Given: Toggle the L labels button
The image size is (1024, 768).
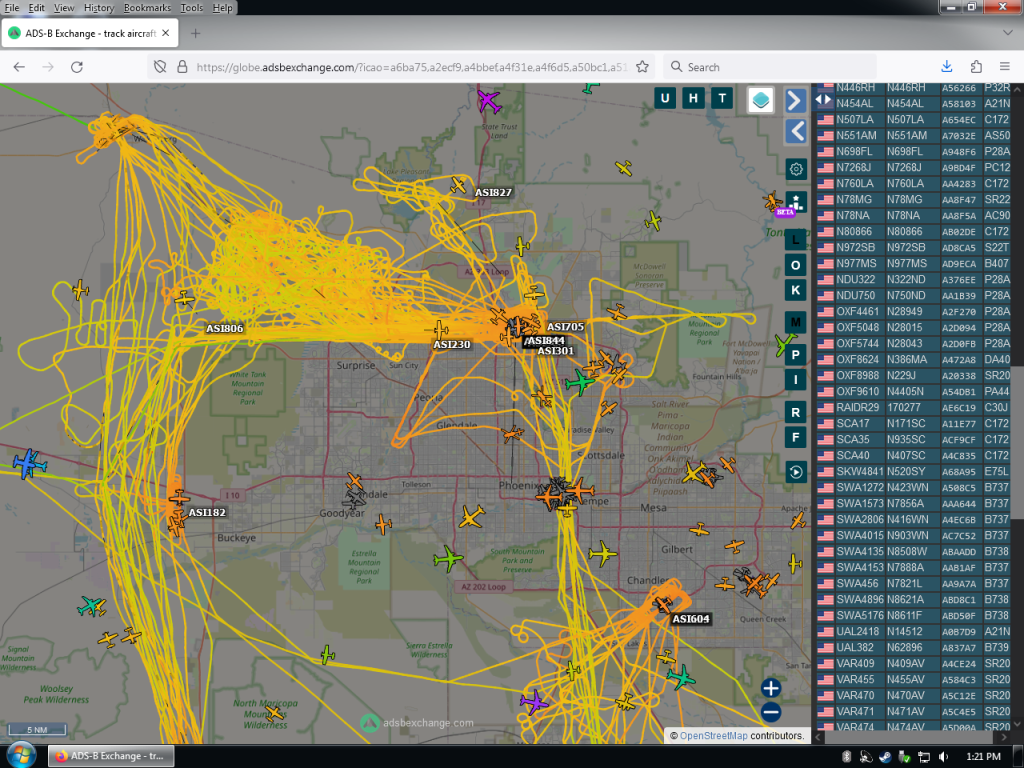Looking at the screenshot, I should pyautogui.click(x=795, y=240).
